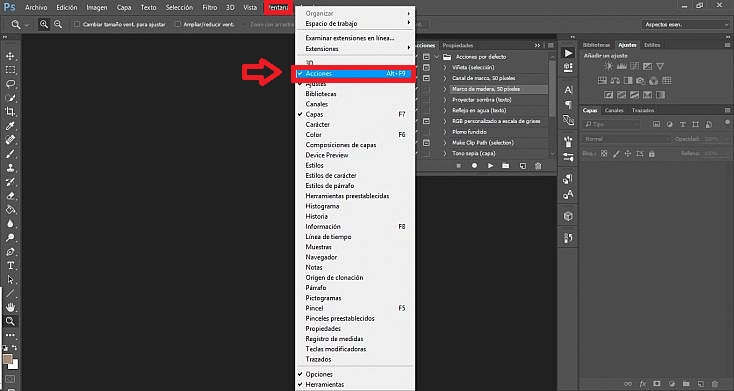Open the 'Normal' blend mode dropdown

(x=626, y=139)
